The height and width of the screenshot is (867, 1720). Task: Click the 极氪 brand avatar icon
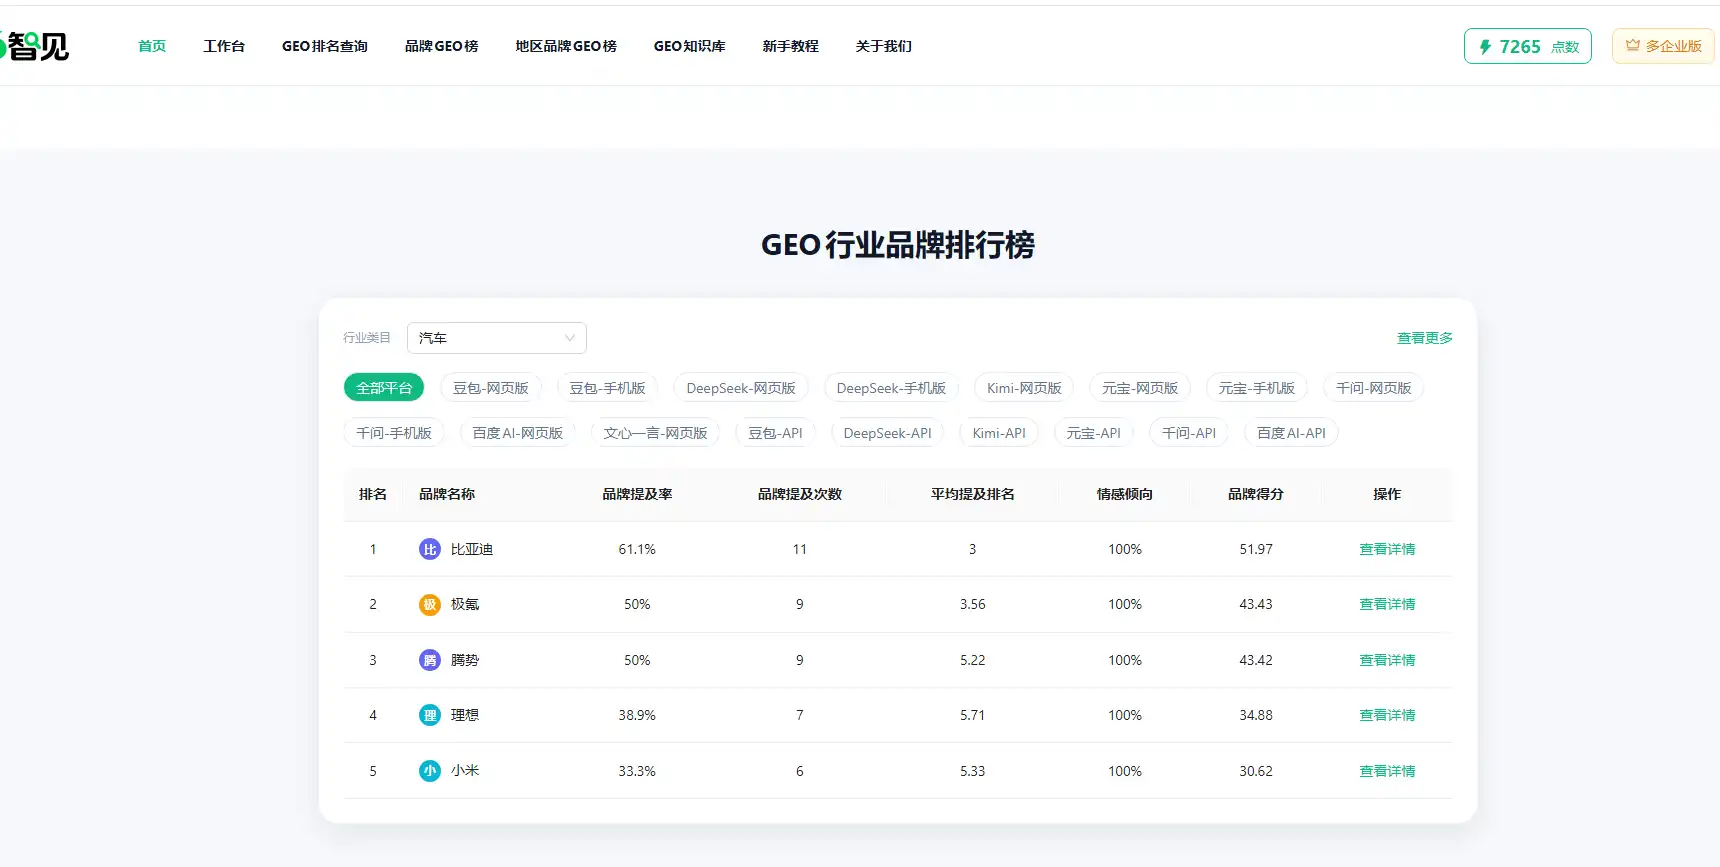pos(430,604)
